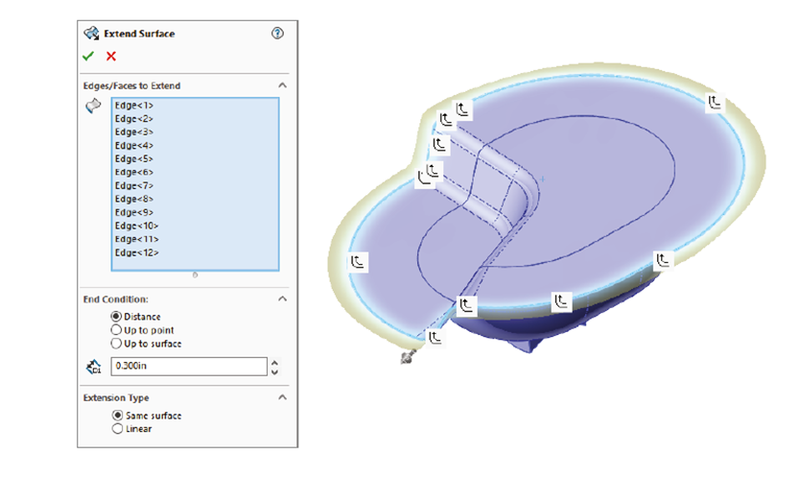Viewport: 800px width, 478px height.
Task: Select Edge<5> in the selection list
Action: pos(134,159)
